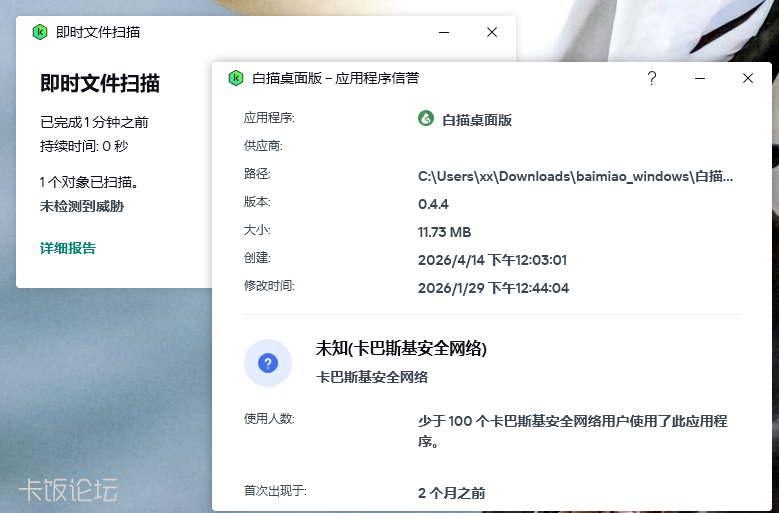Viewport: 779px width, 513px height.
Task: Select the 白描桌面版 application name value
Action: pyautogui.click(x=477, y=120)
